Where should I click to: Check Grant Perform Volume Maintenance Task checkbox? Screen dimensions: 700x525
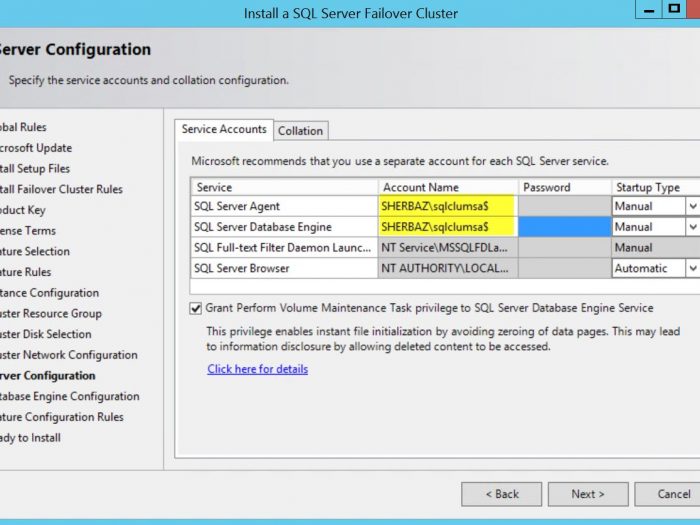point(195,308)
